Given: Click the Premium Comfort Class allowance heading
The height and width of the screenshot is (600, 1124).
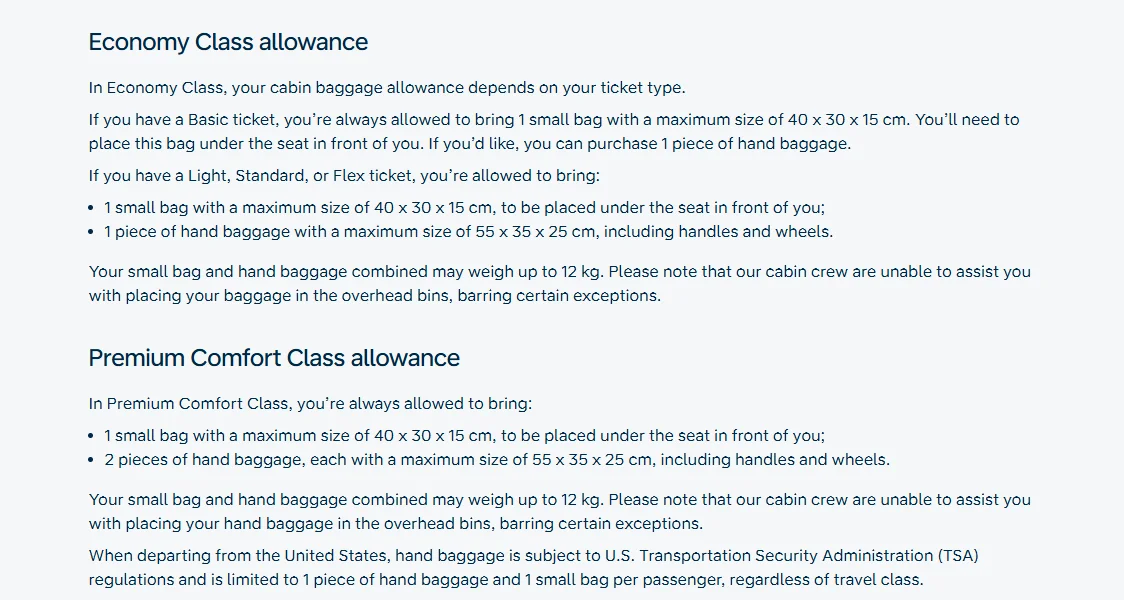Looking at the screenshot, I should [x=274, y=358].
